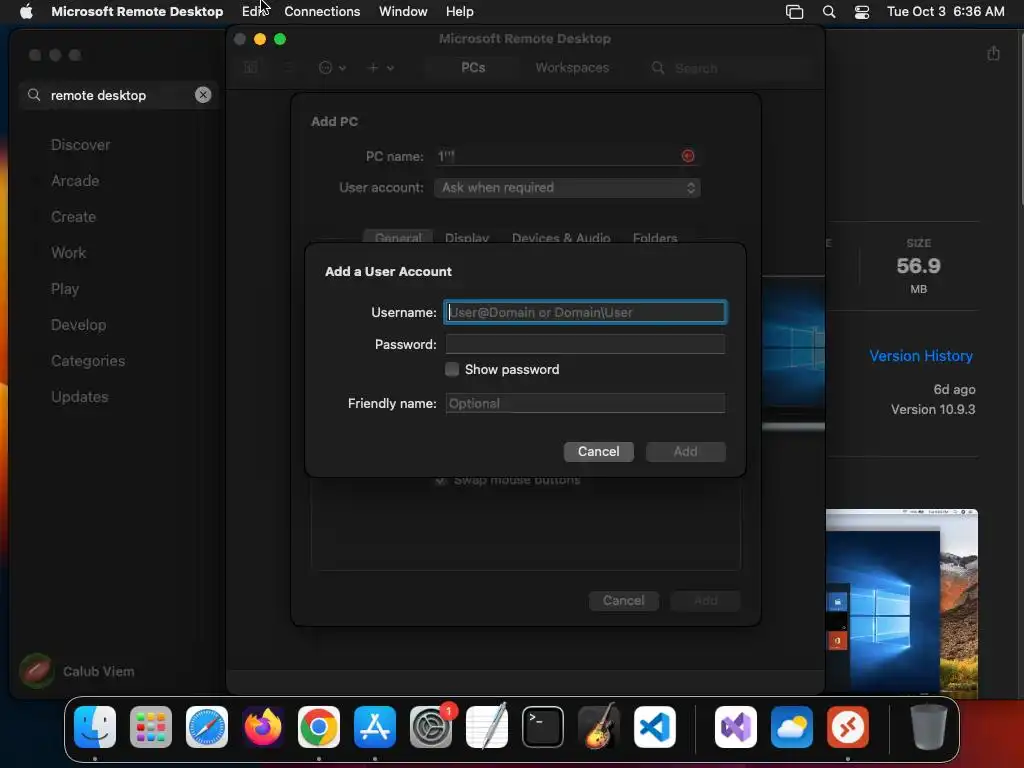
Task: Open Google Chrome in the dock
Action: coord(319,727)
